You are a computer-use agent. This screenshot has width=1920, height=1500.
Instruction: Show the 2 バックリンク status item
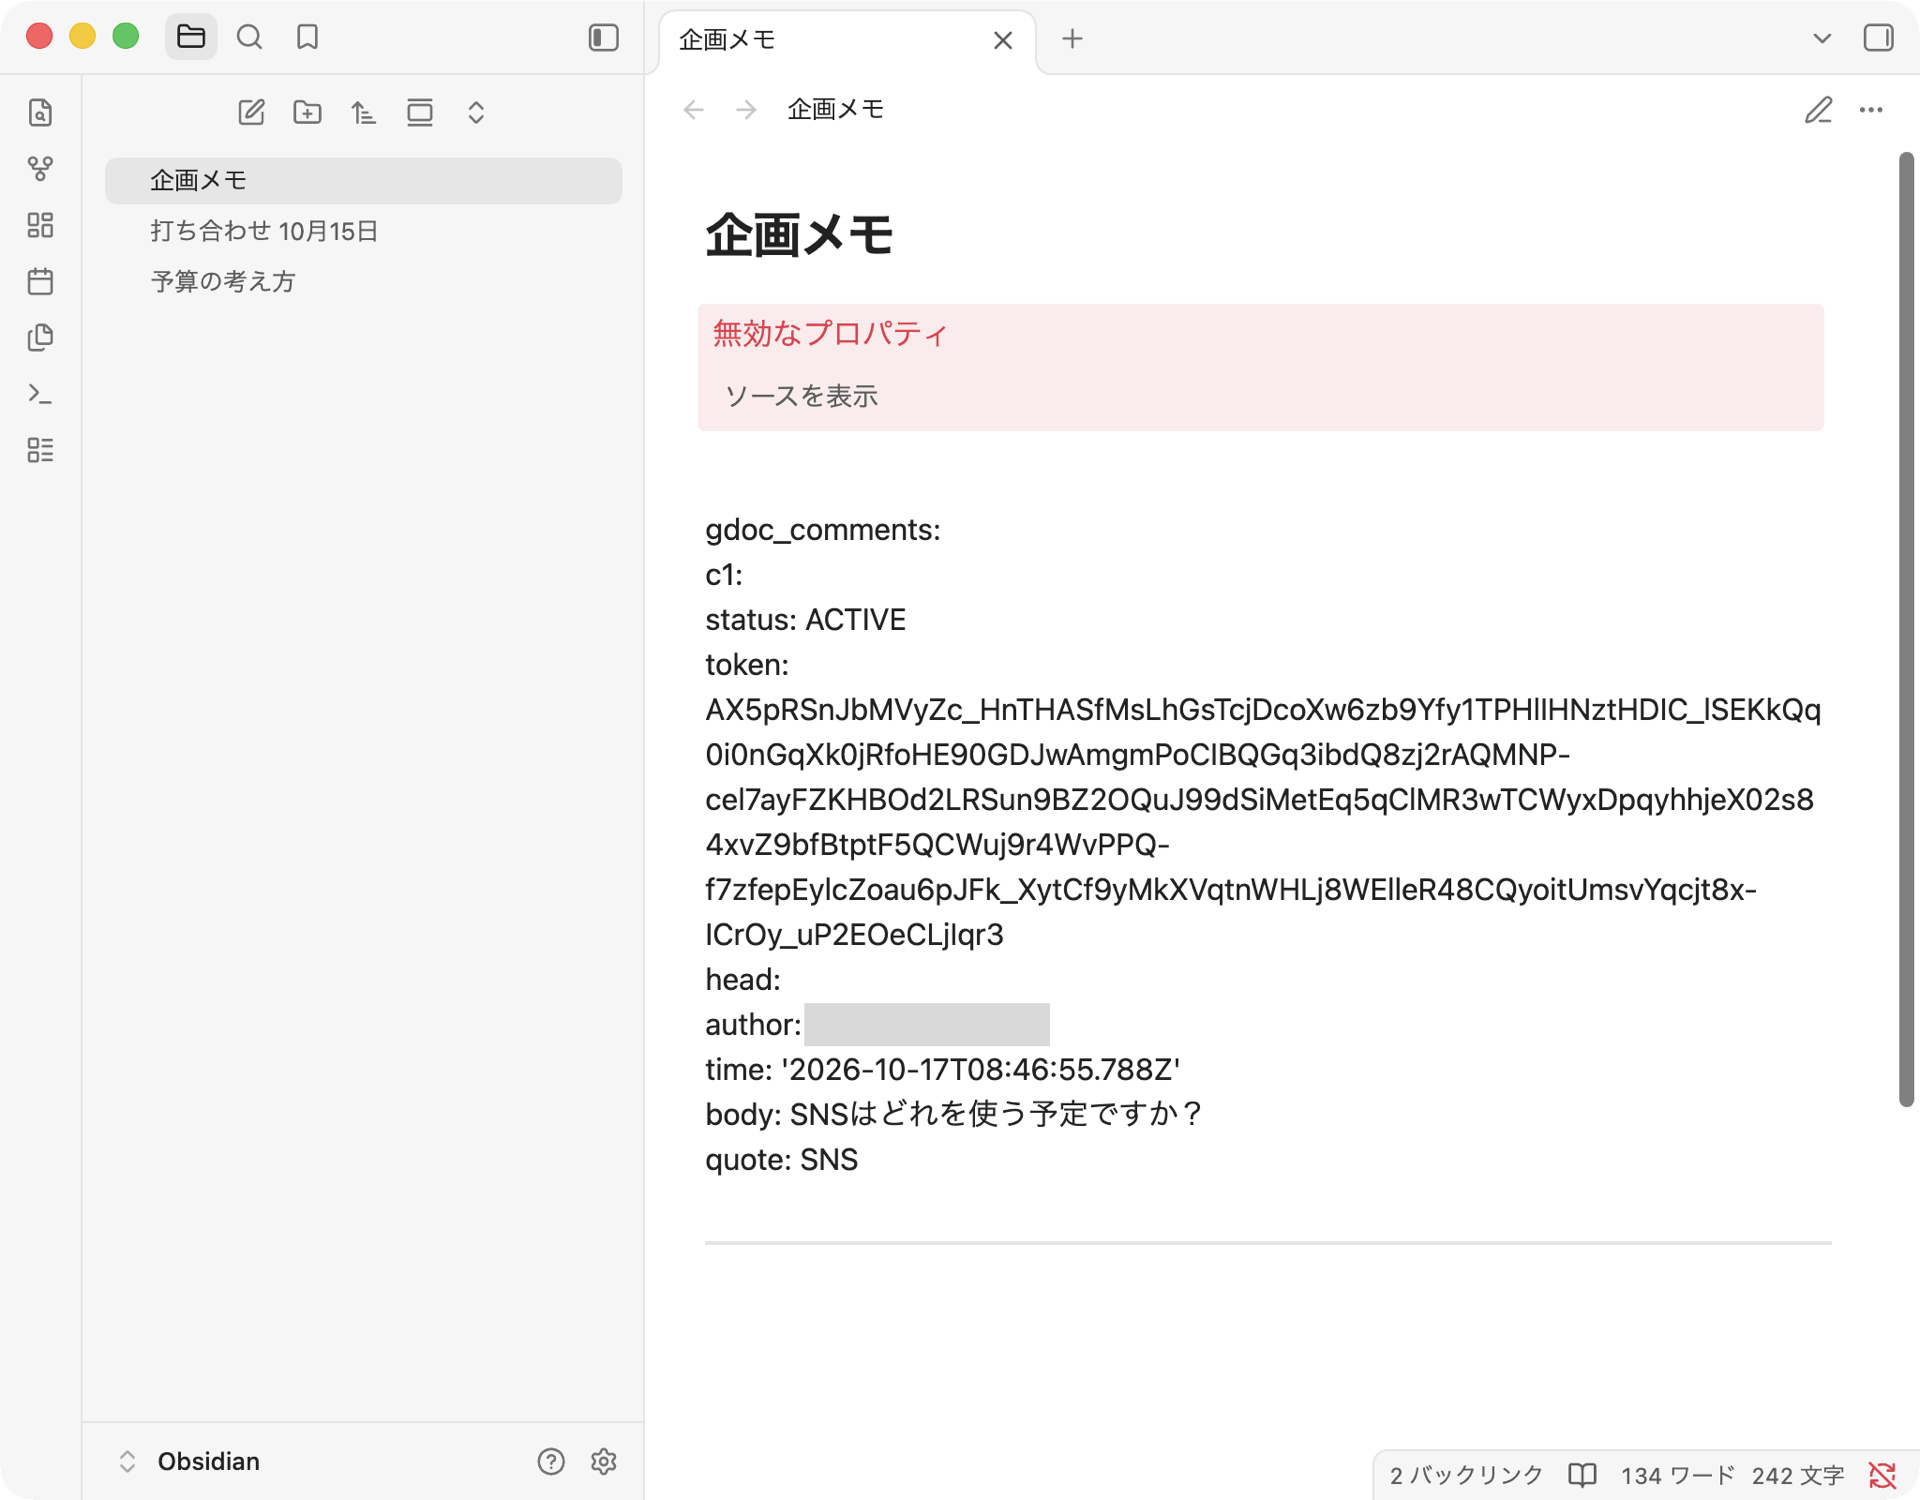click(x=1466, y=1475)
